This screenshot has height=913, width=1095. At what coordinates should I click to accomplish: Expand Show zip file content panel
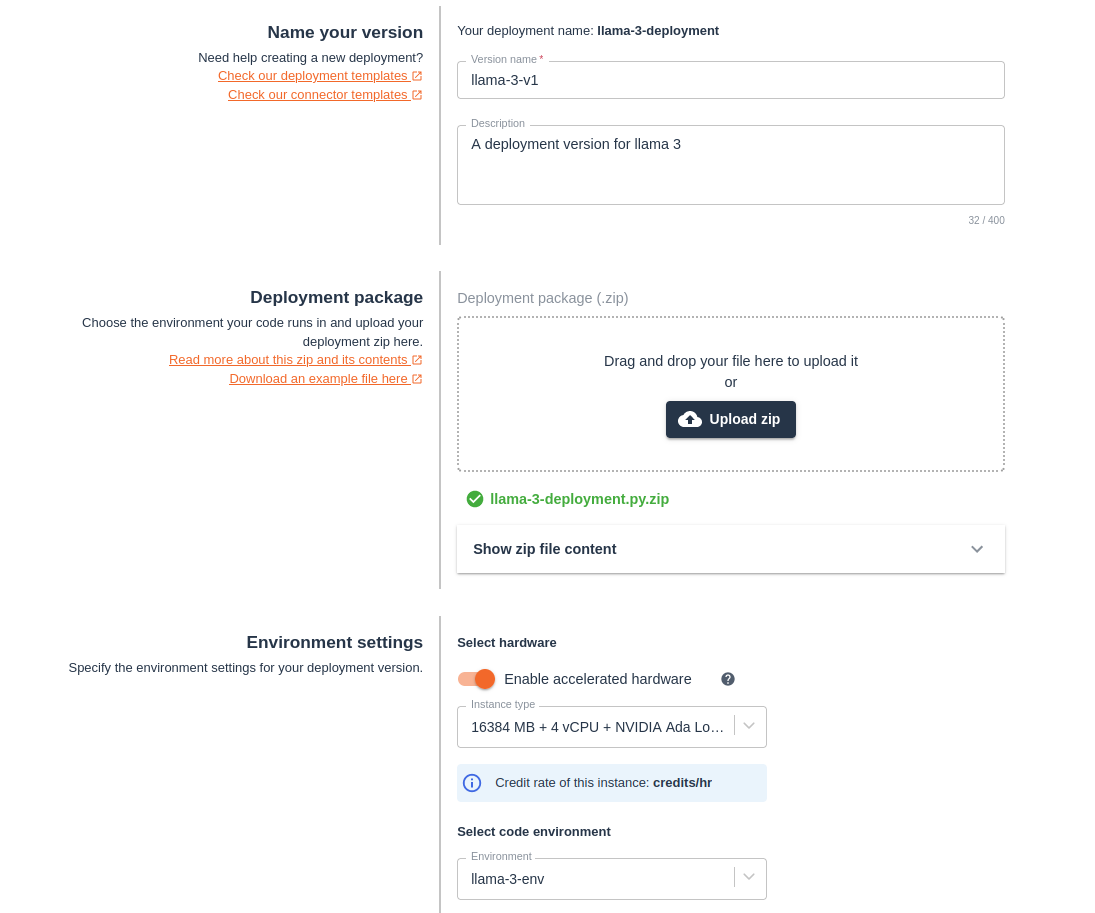click(x=730, y=549)
